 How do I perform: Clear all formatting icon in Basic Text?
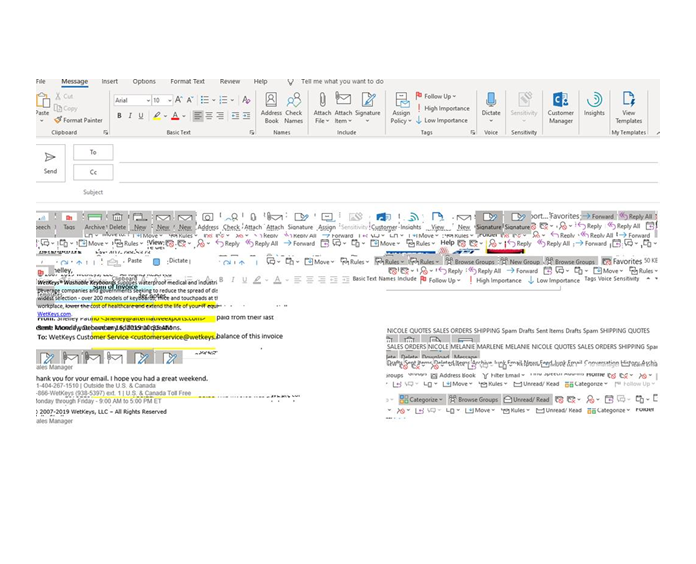(246, 100)
